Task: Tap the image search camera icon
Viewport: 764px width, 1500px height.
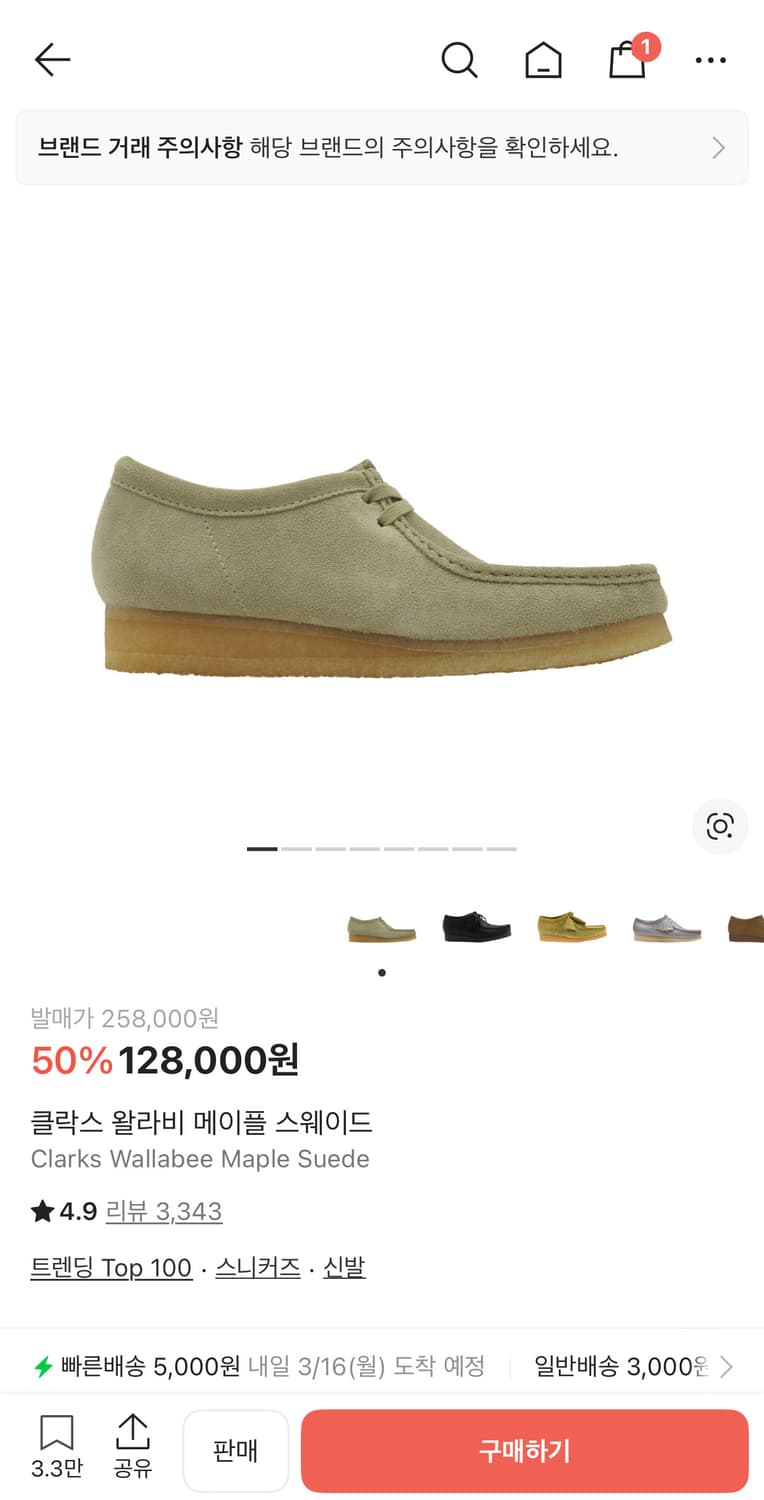Action: pyautogui.click(x=720, y=826)
